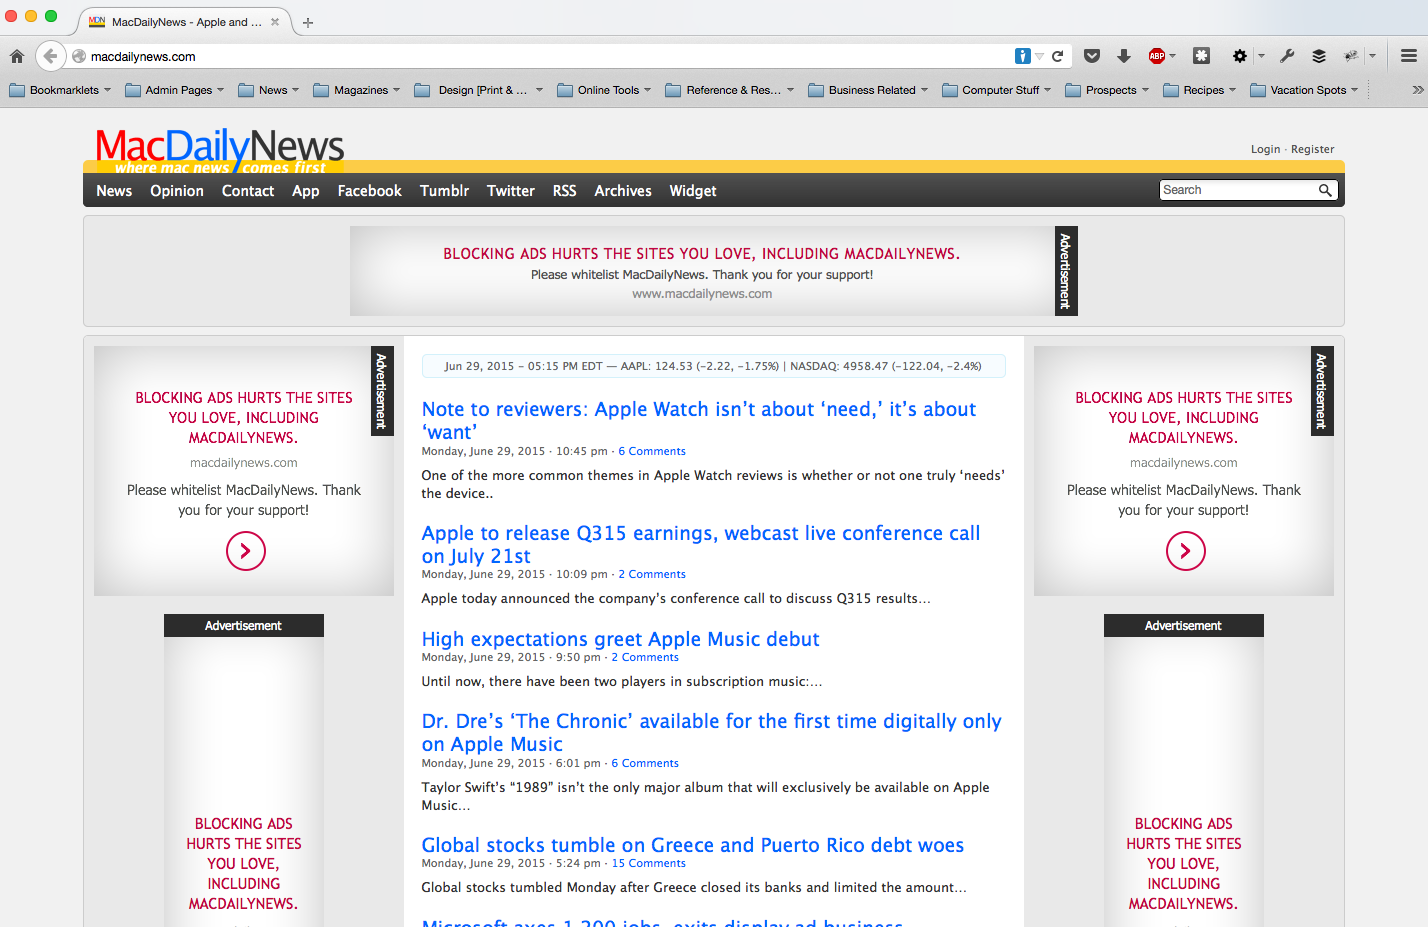Open the Design [Print & ... bookmark folder
Screen dimensions: 1428x927
point(478,90)
